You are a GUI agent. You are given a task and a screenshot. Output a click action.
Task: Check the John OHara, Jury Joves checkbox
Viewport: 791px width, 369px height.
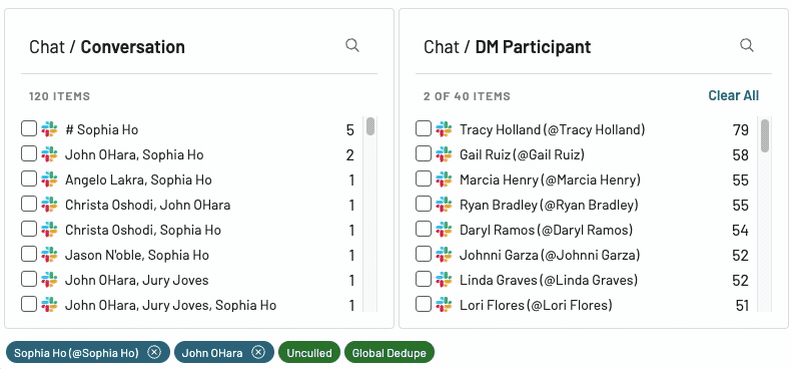[29, 279]
